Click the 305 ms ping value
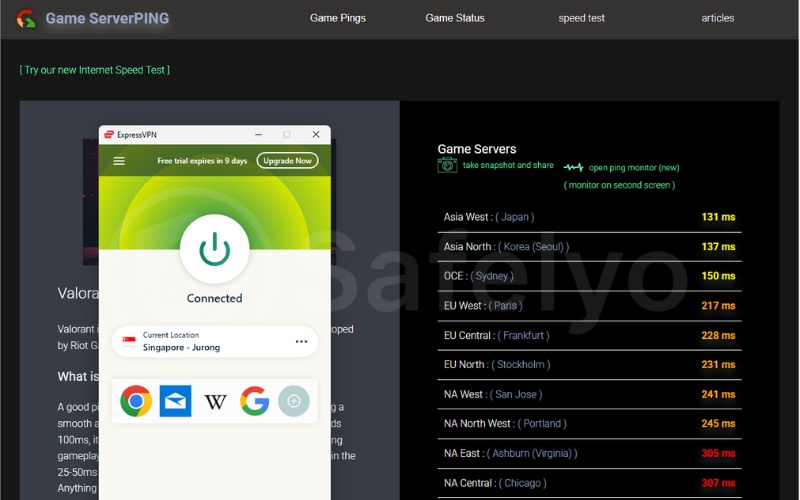Screen dimensions: 800x500 point(718,453)
